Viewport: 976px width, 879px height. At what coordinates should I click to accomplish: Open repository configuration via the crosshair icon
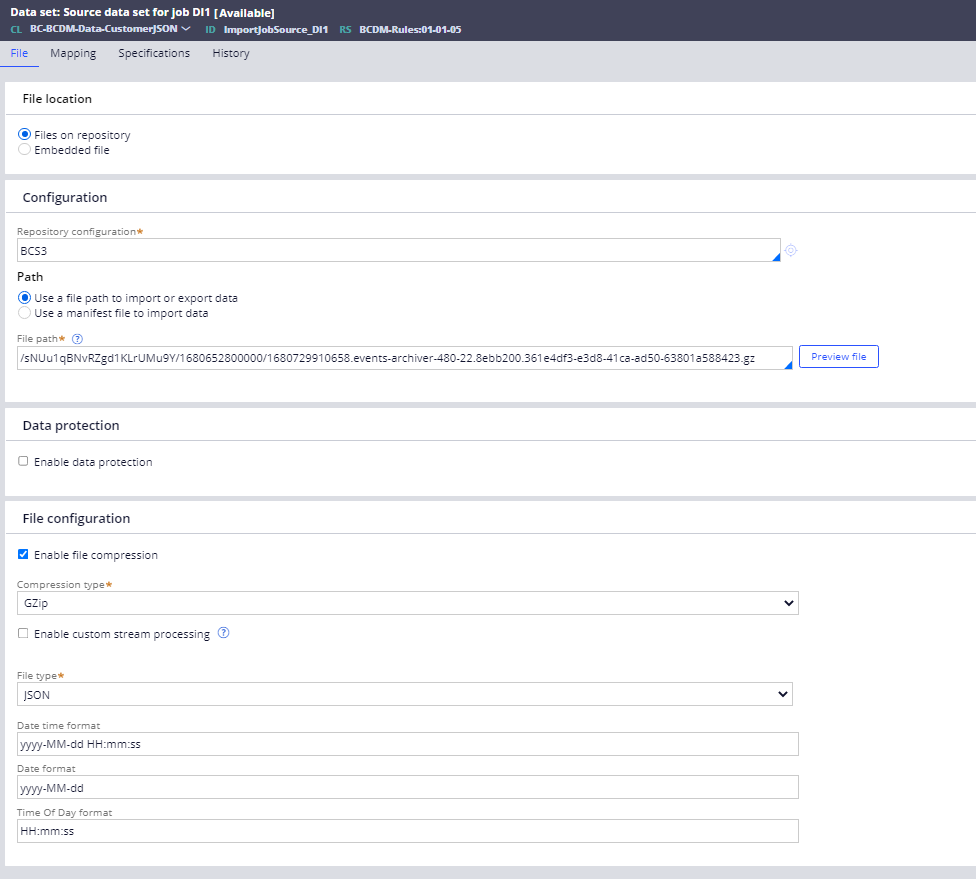tap(791, 250)
